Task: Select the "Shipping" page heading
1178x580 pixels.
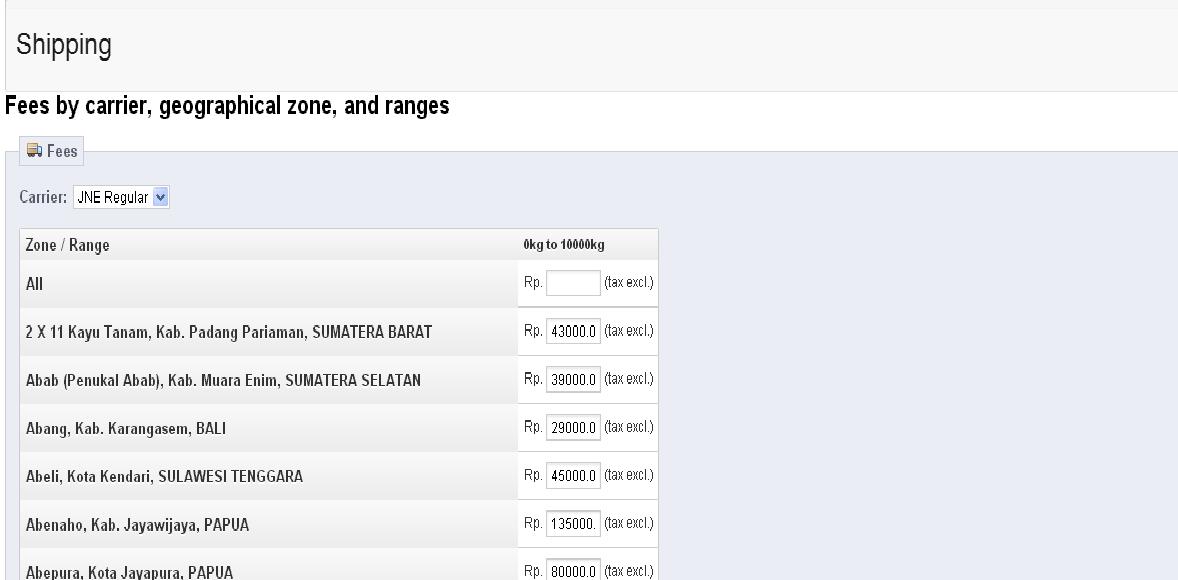Action: tap(64, 45)
